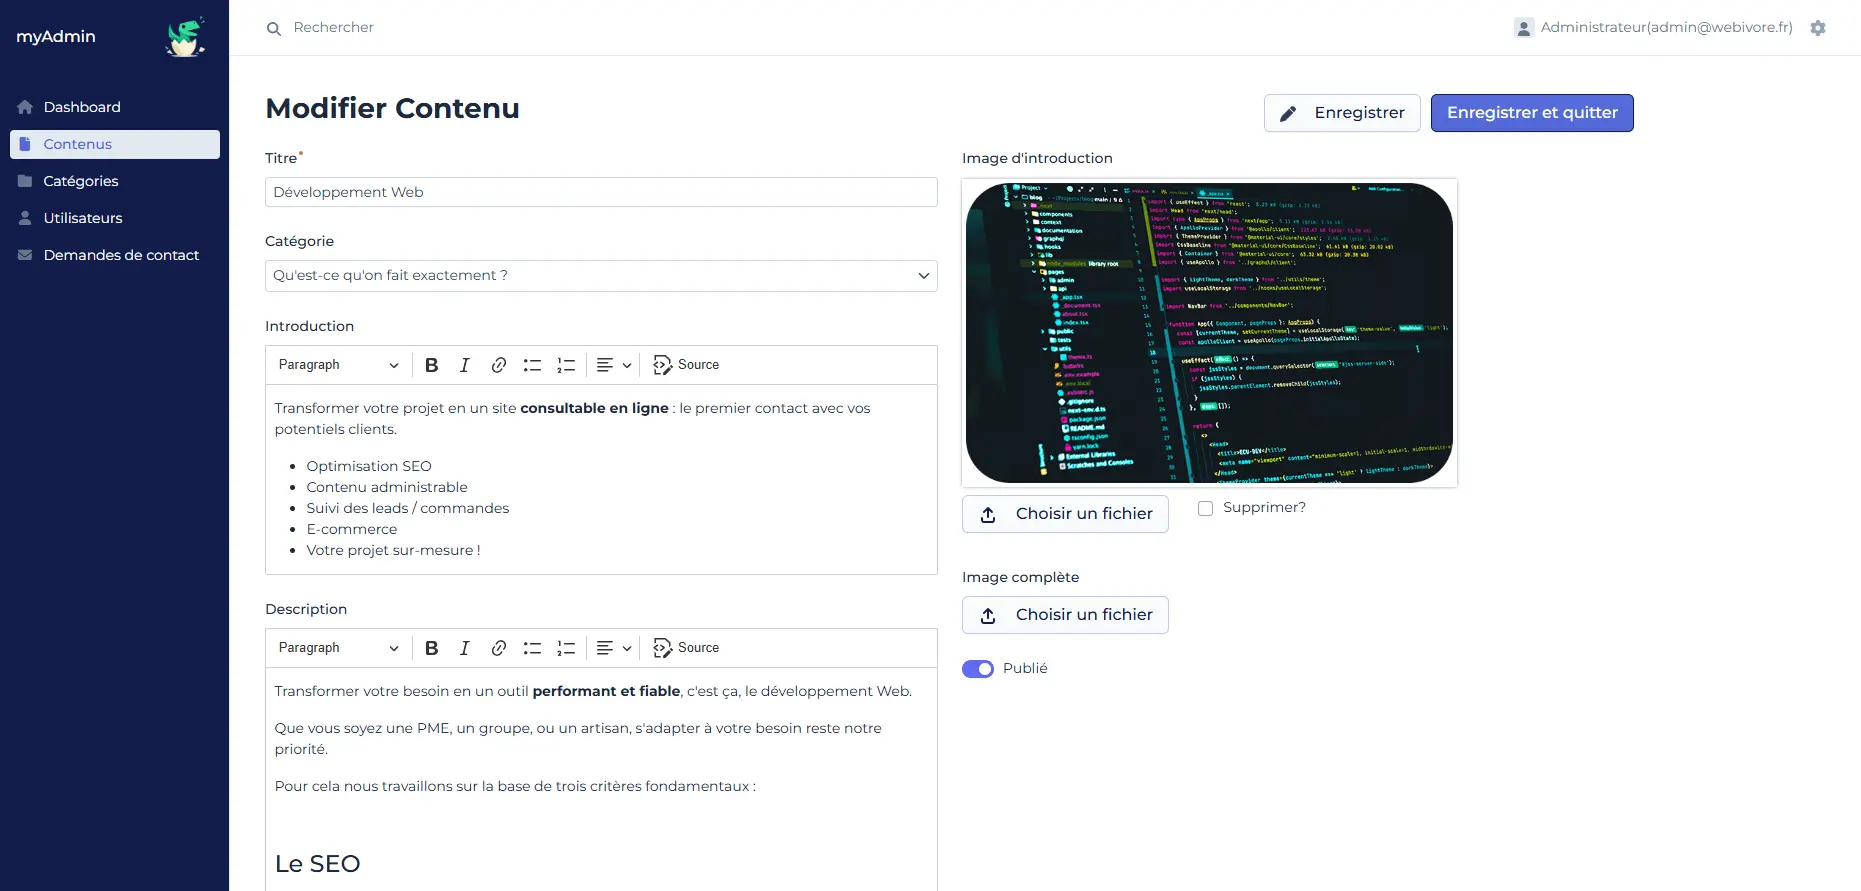The width and height of the screenshot is (1861, 891).
Task: Click the introduction image thumbnail
Action: point(1209,333)
